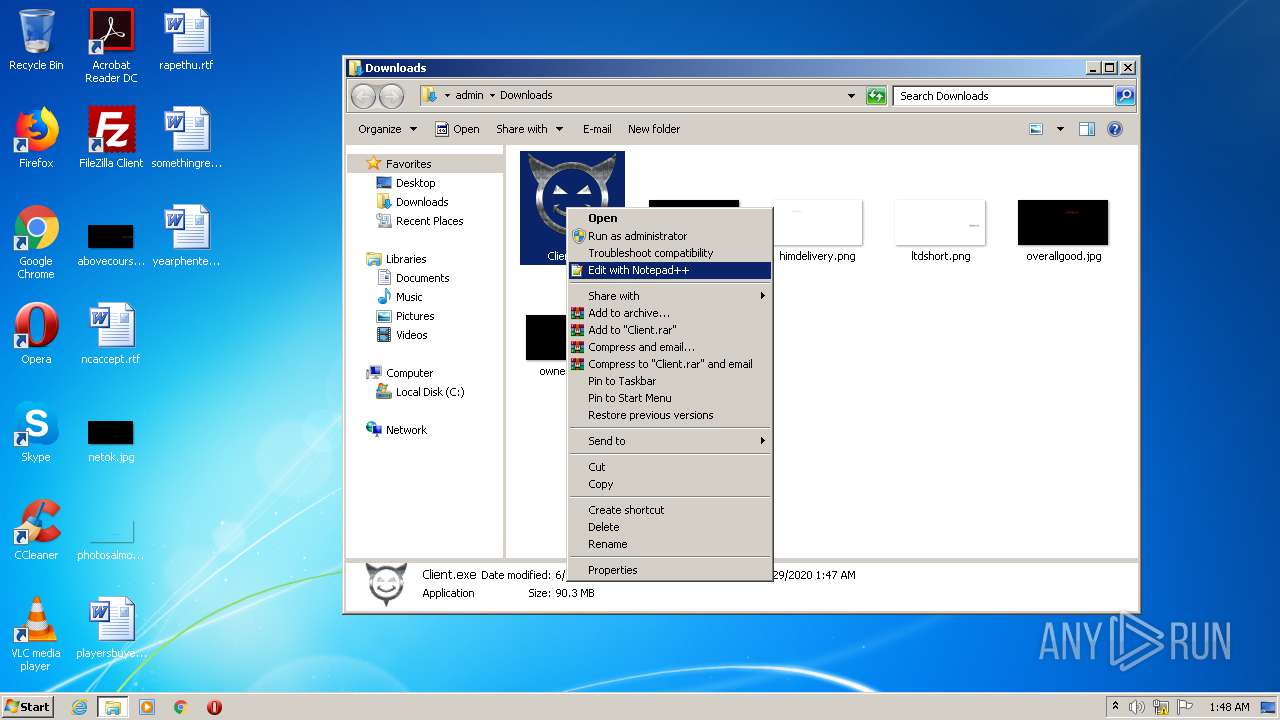This screenshot has height=720, width=1280.
Task: Click the Opera taskbar icon
Action: point(214,707)
